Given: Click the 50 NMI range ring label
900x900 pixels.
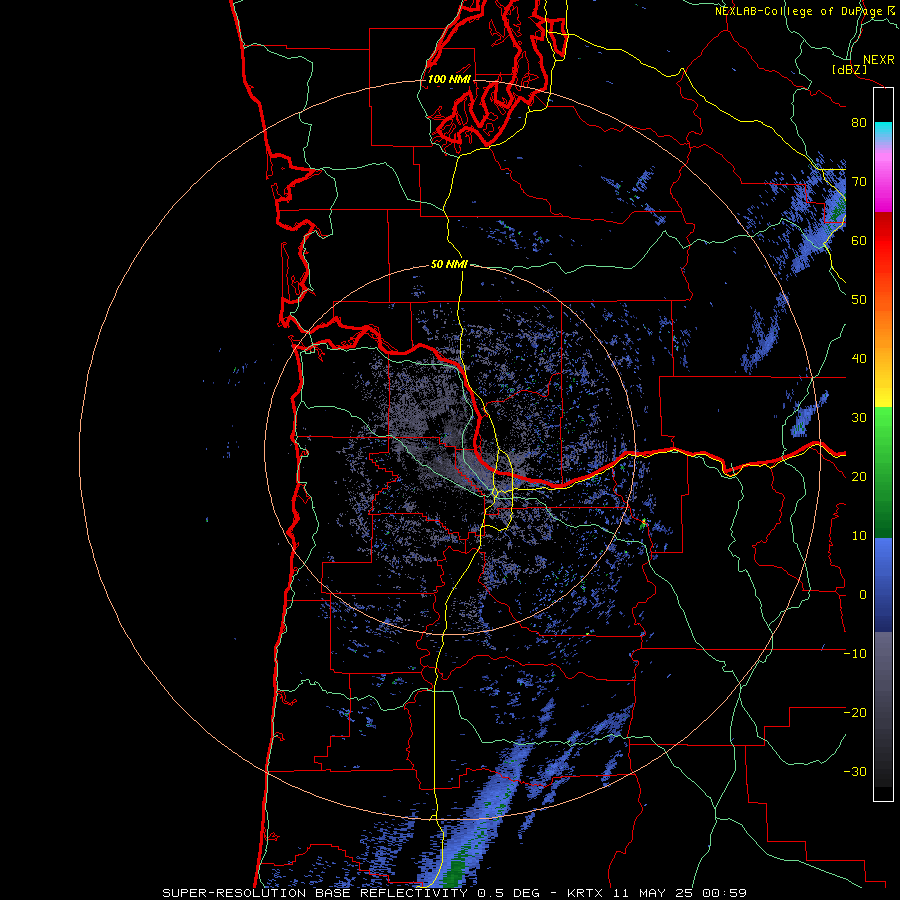Looking at the screenshot, I should (449, 265).
